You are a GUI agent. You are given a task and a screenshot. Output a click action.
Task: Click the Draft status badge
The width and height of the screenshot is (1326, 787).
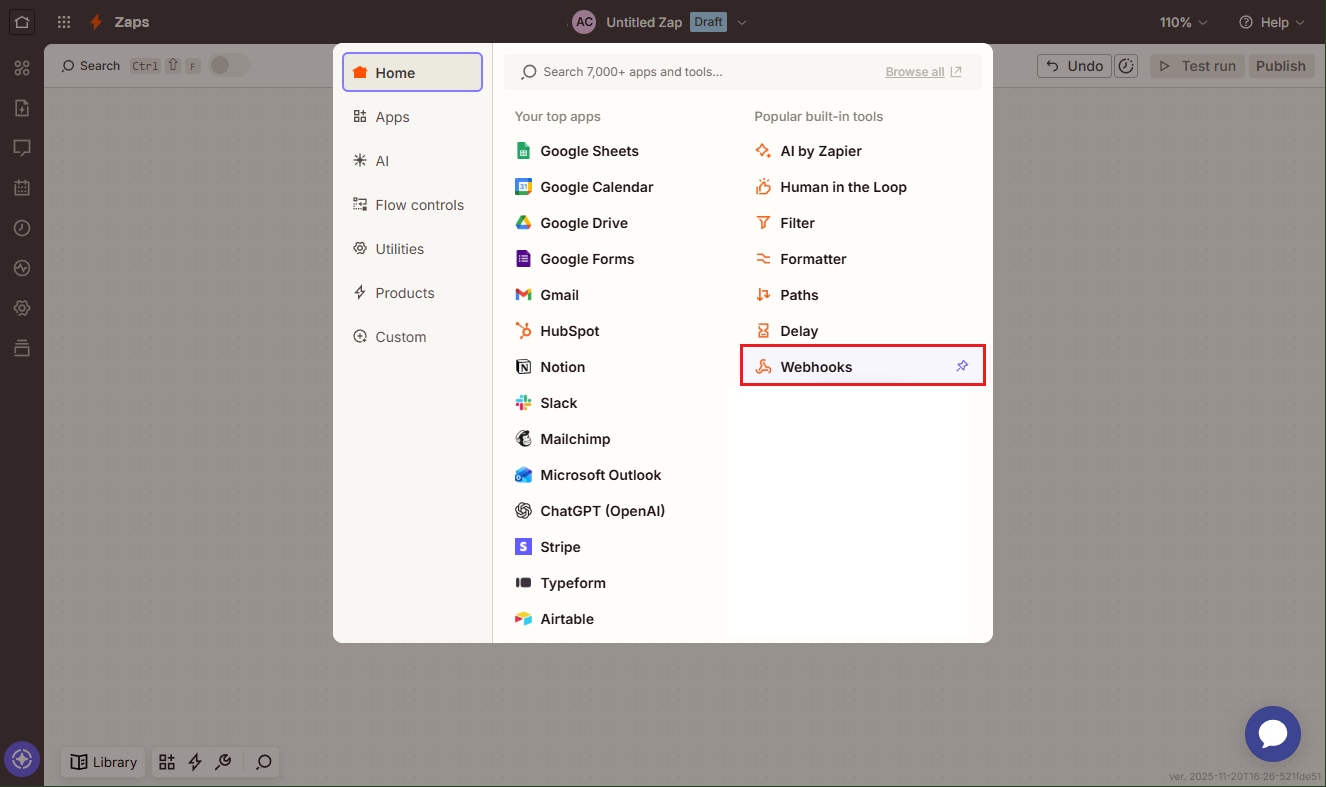pos(708,22)
